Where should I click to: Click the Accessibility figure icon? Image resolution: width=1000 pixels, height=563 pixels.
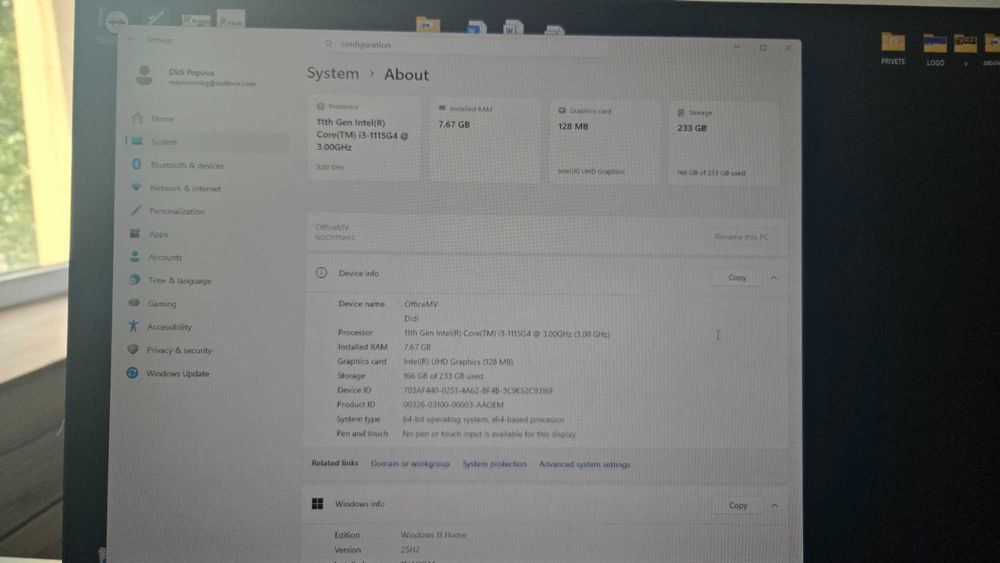(133, 326)
